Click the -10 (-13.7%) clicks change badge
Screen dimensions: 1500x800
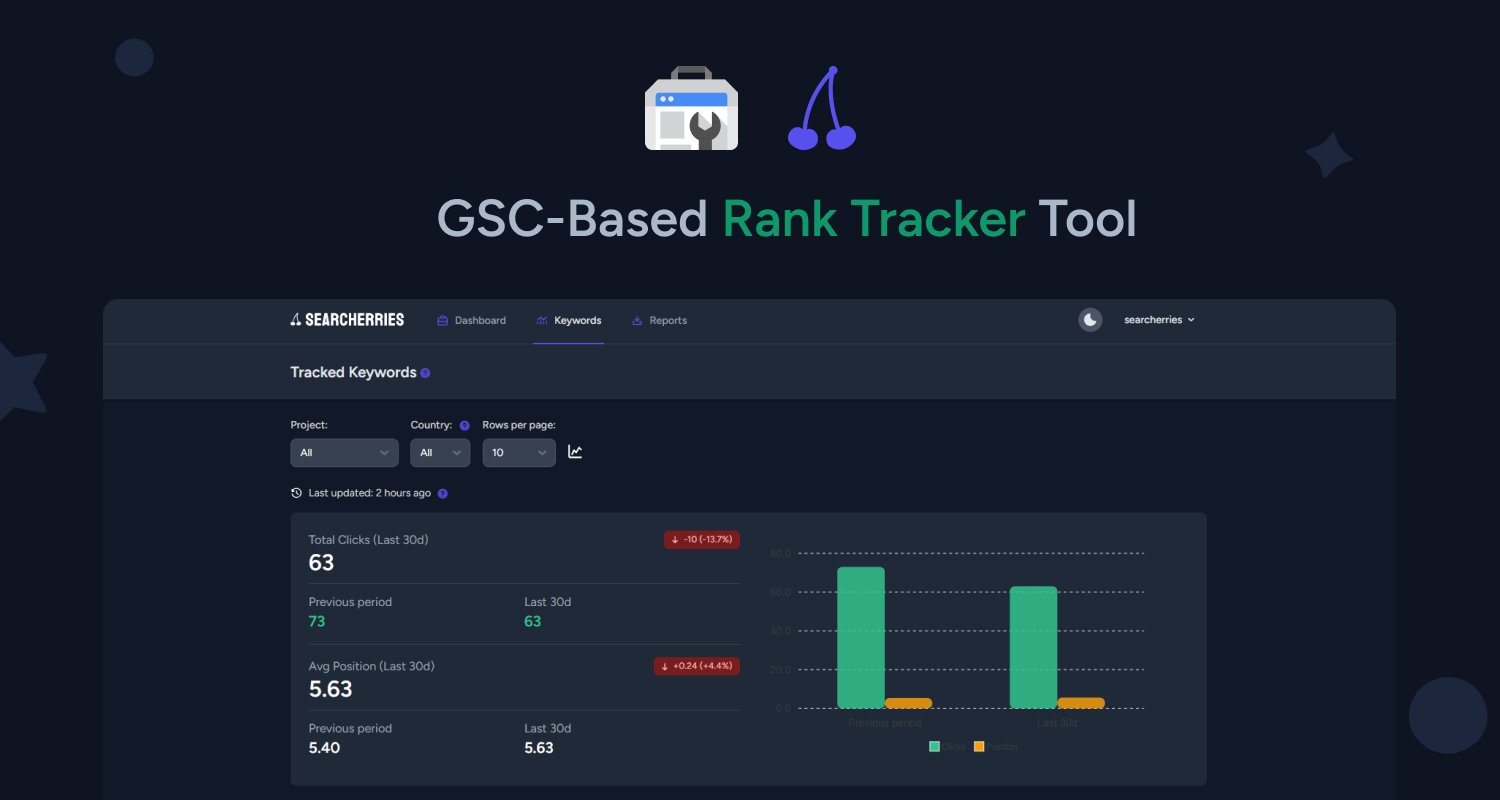(702, 539)
